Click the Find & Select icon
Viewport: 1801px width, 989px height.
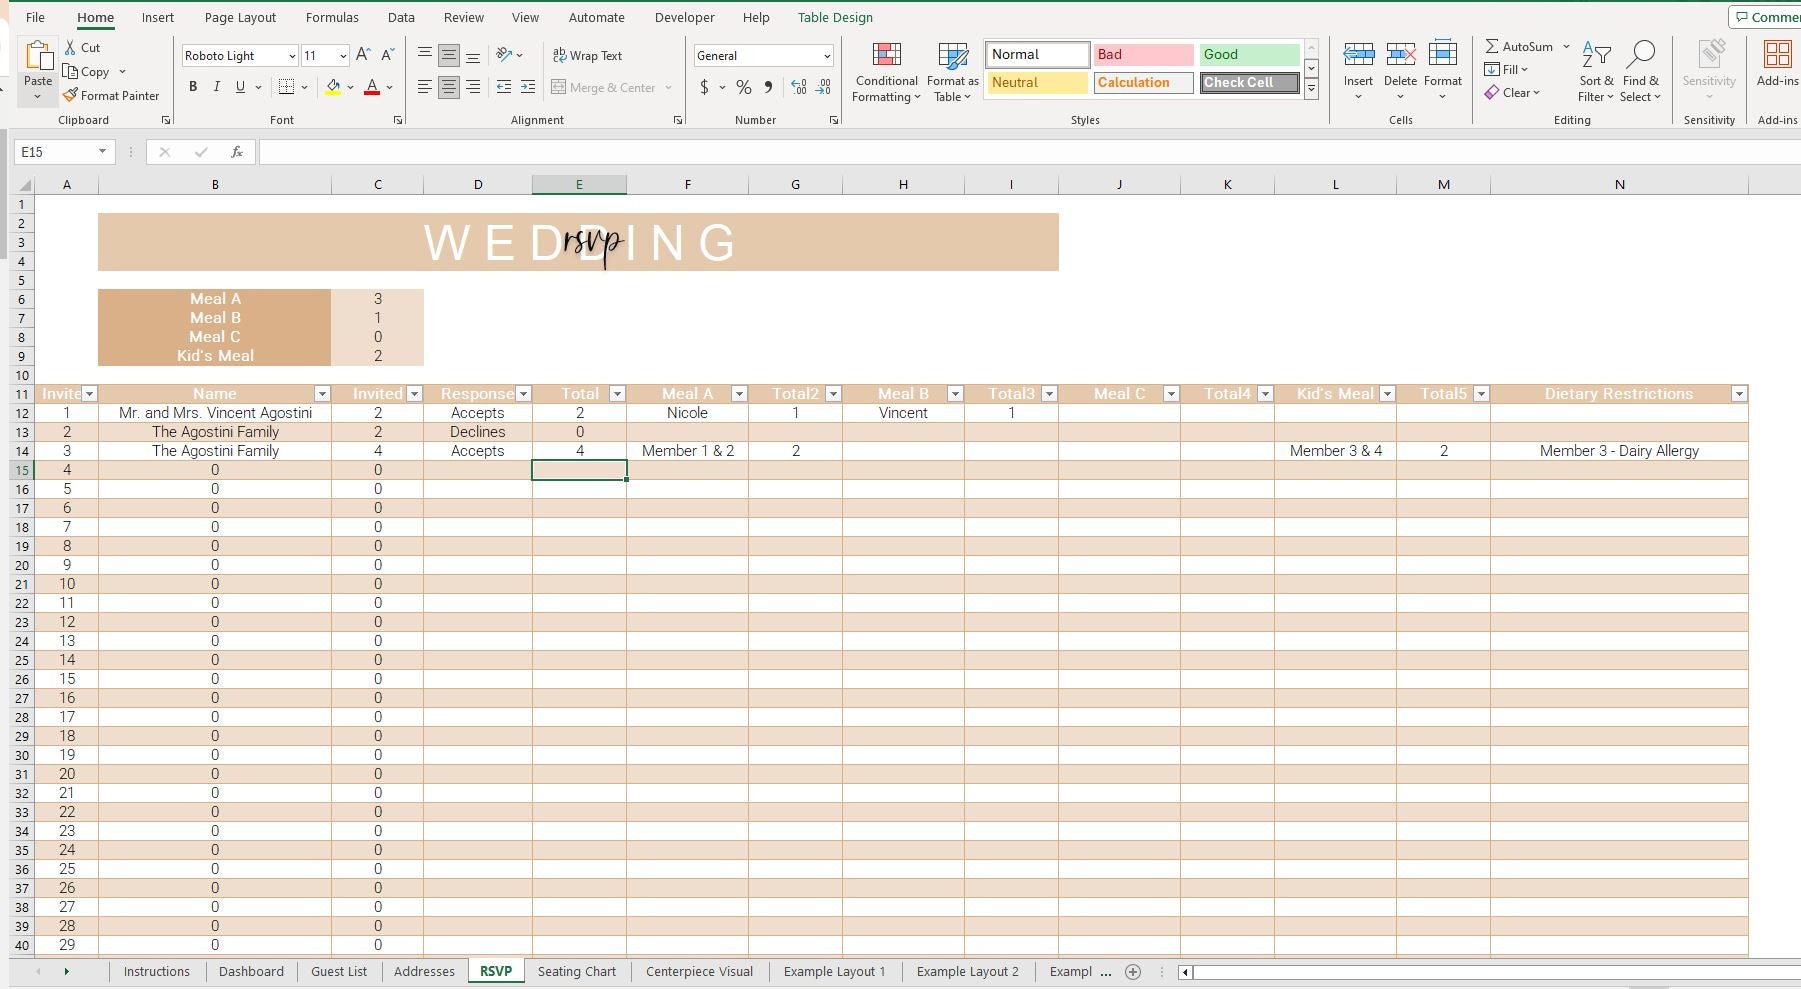(x=1641, y=70)
